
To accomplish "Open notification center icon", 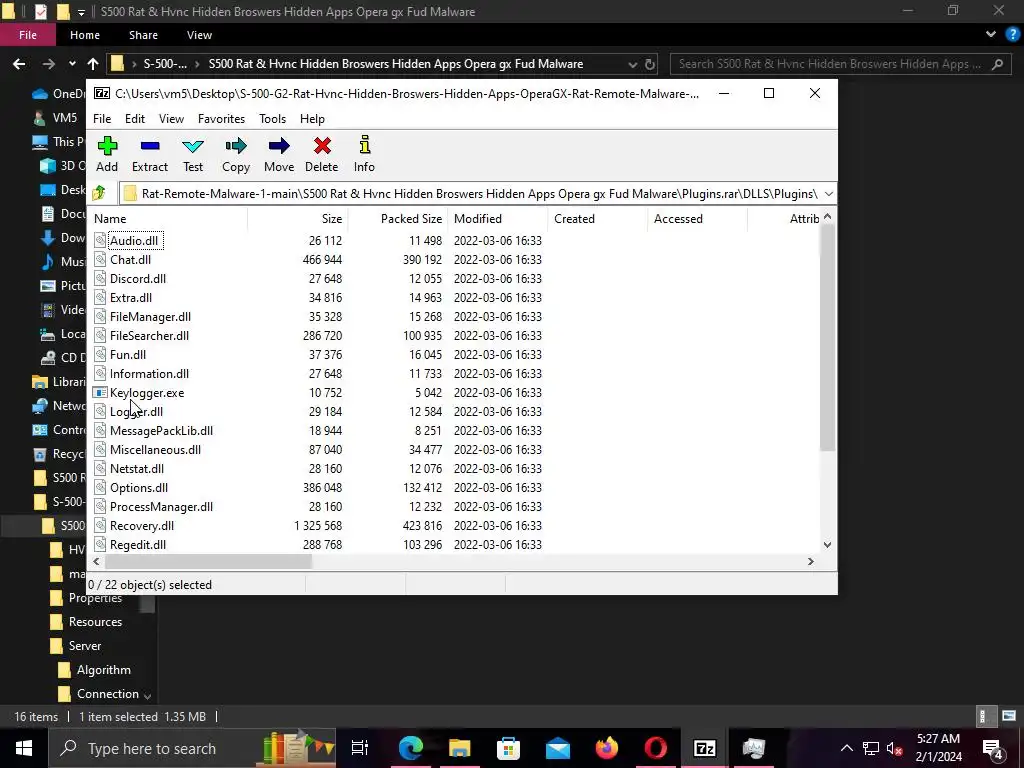I will [x=992, y=748].
